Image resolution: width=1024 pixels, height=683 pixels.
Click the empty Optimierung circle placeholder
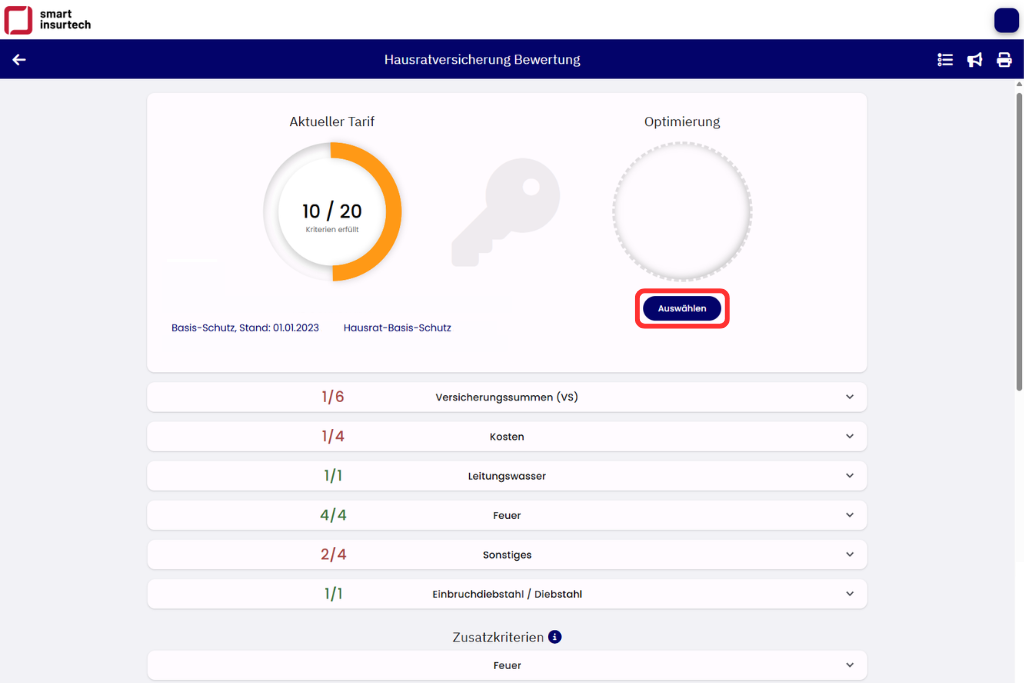(x=682, y=212)
